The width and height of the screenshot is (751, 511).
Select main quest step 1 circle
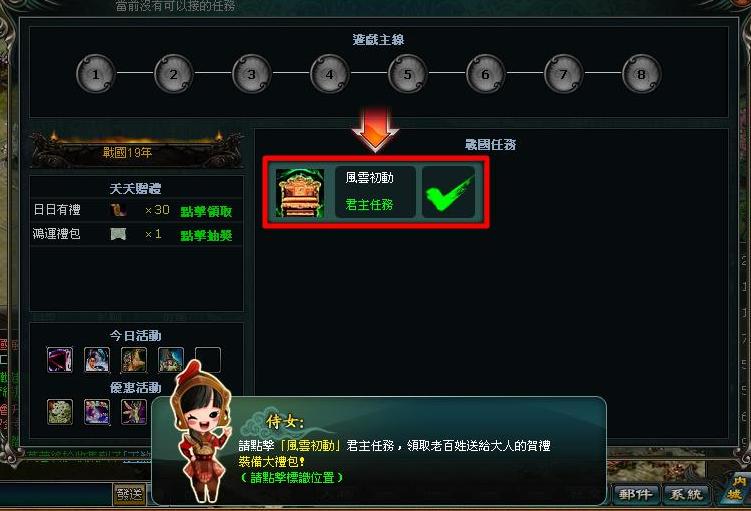pyautogui.click(x=96, y=74)
